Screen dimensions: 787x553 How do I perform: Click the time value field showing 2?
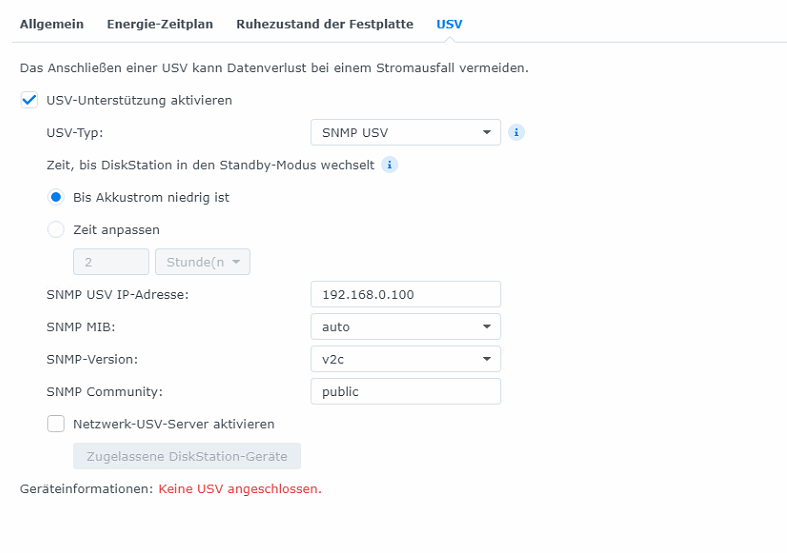(x=111, y=262)
